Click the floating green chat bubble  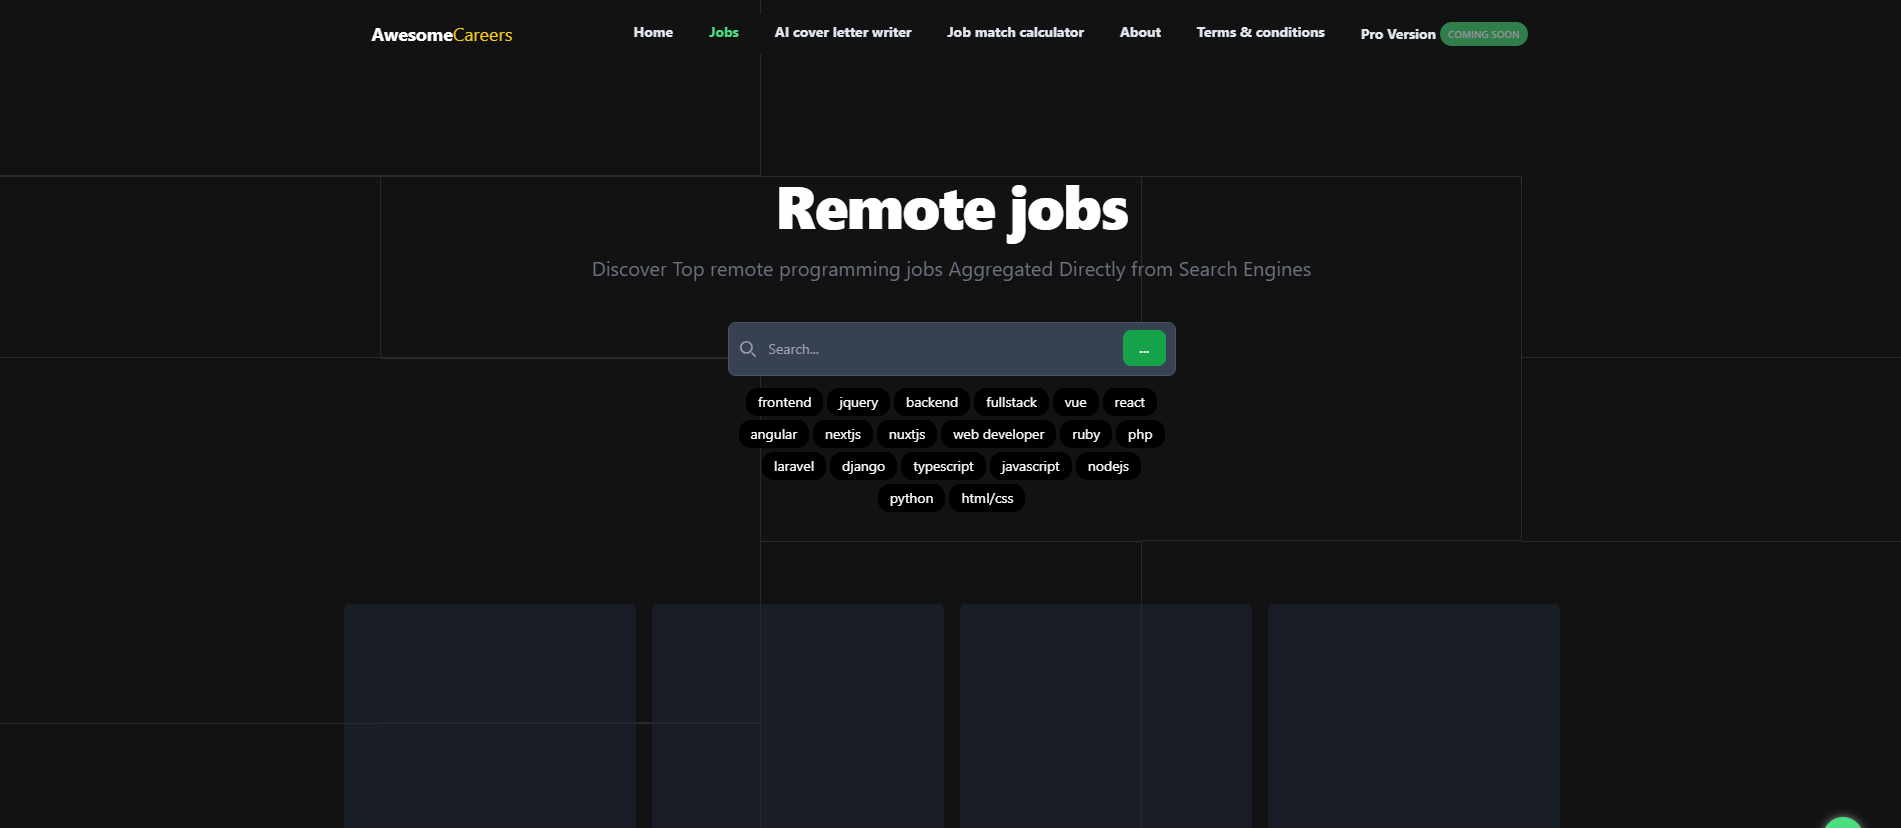1842,822
